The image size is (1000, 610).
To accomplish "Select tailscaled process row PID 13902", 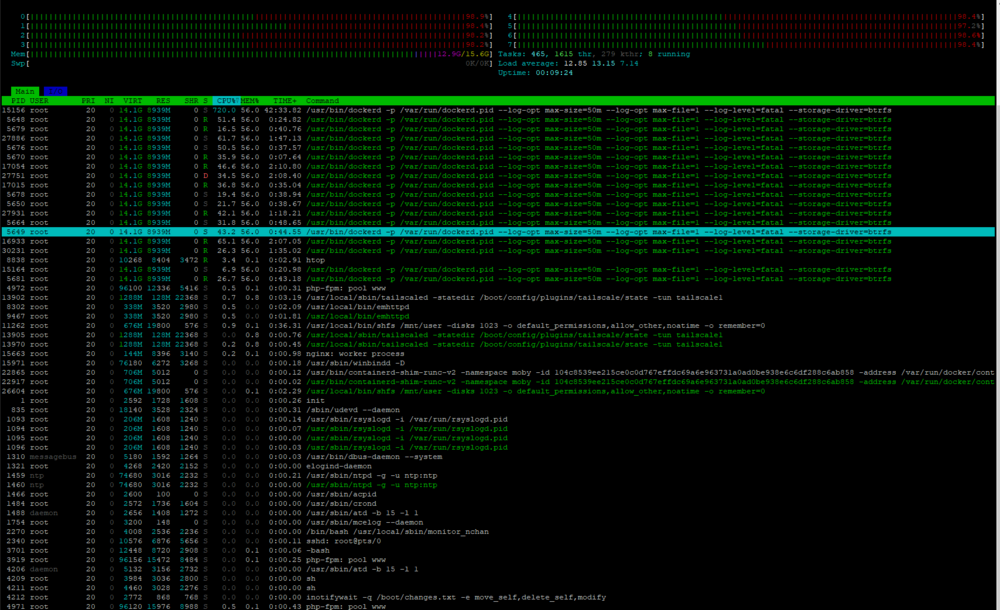I will coord(497,297).
